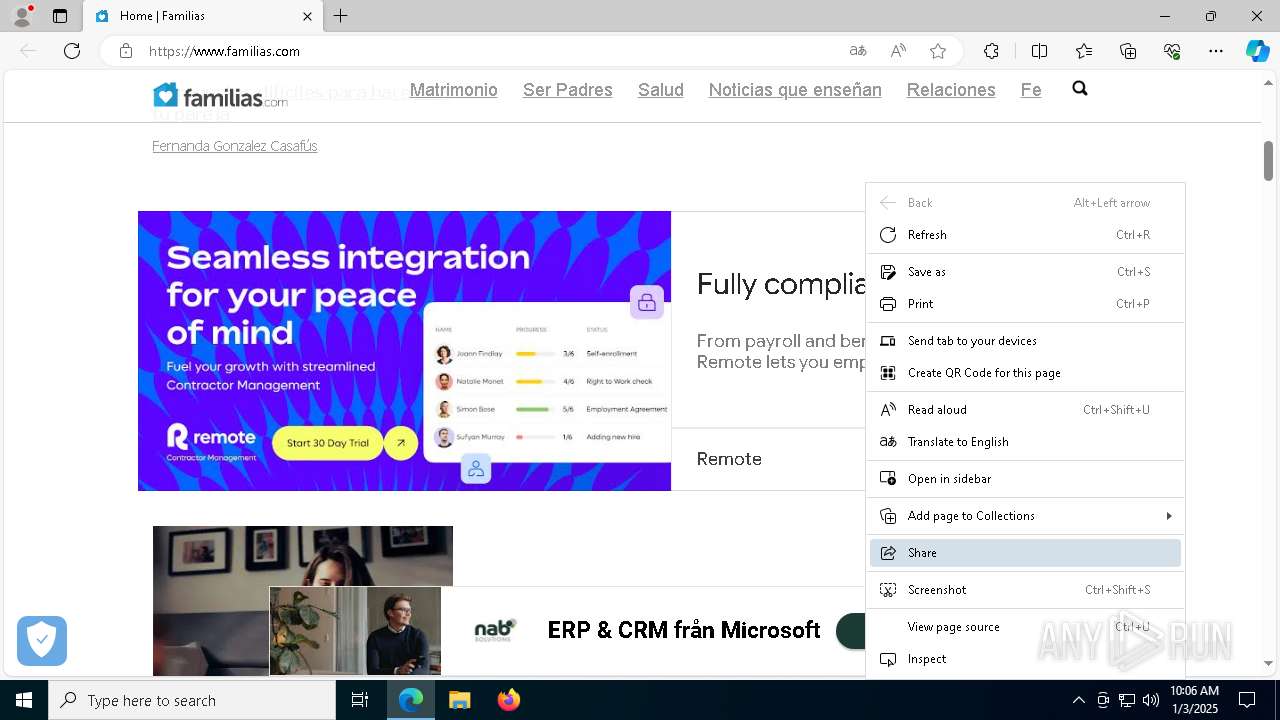The height and width of the screenshot is (720, 1280).
Task: Add page to favorites star icon
Action: 938,51
